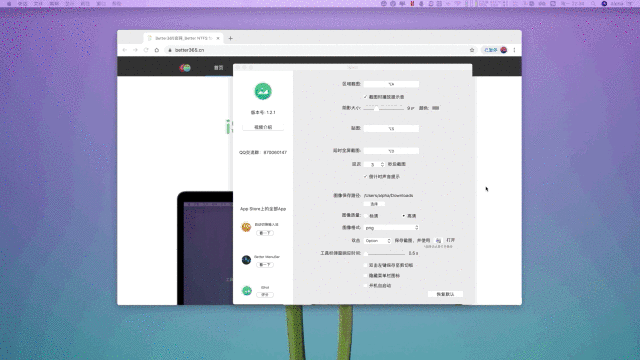Toggle the 截图时播放提示音 checkbox
This screenshot has height=360, width=640.
click(x=366, y=97)
